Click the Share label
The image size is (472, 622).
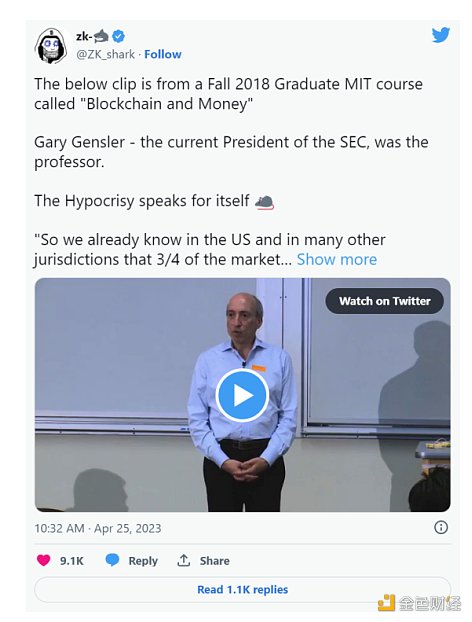pyautogui.click(x=215, y=561)
